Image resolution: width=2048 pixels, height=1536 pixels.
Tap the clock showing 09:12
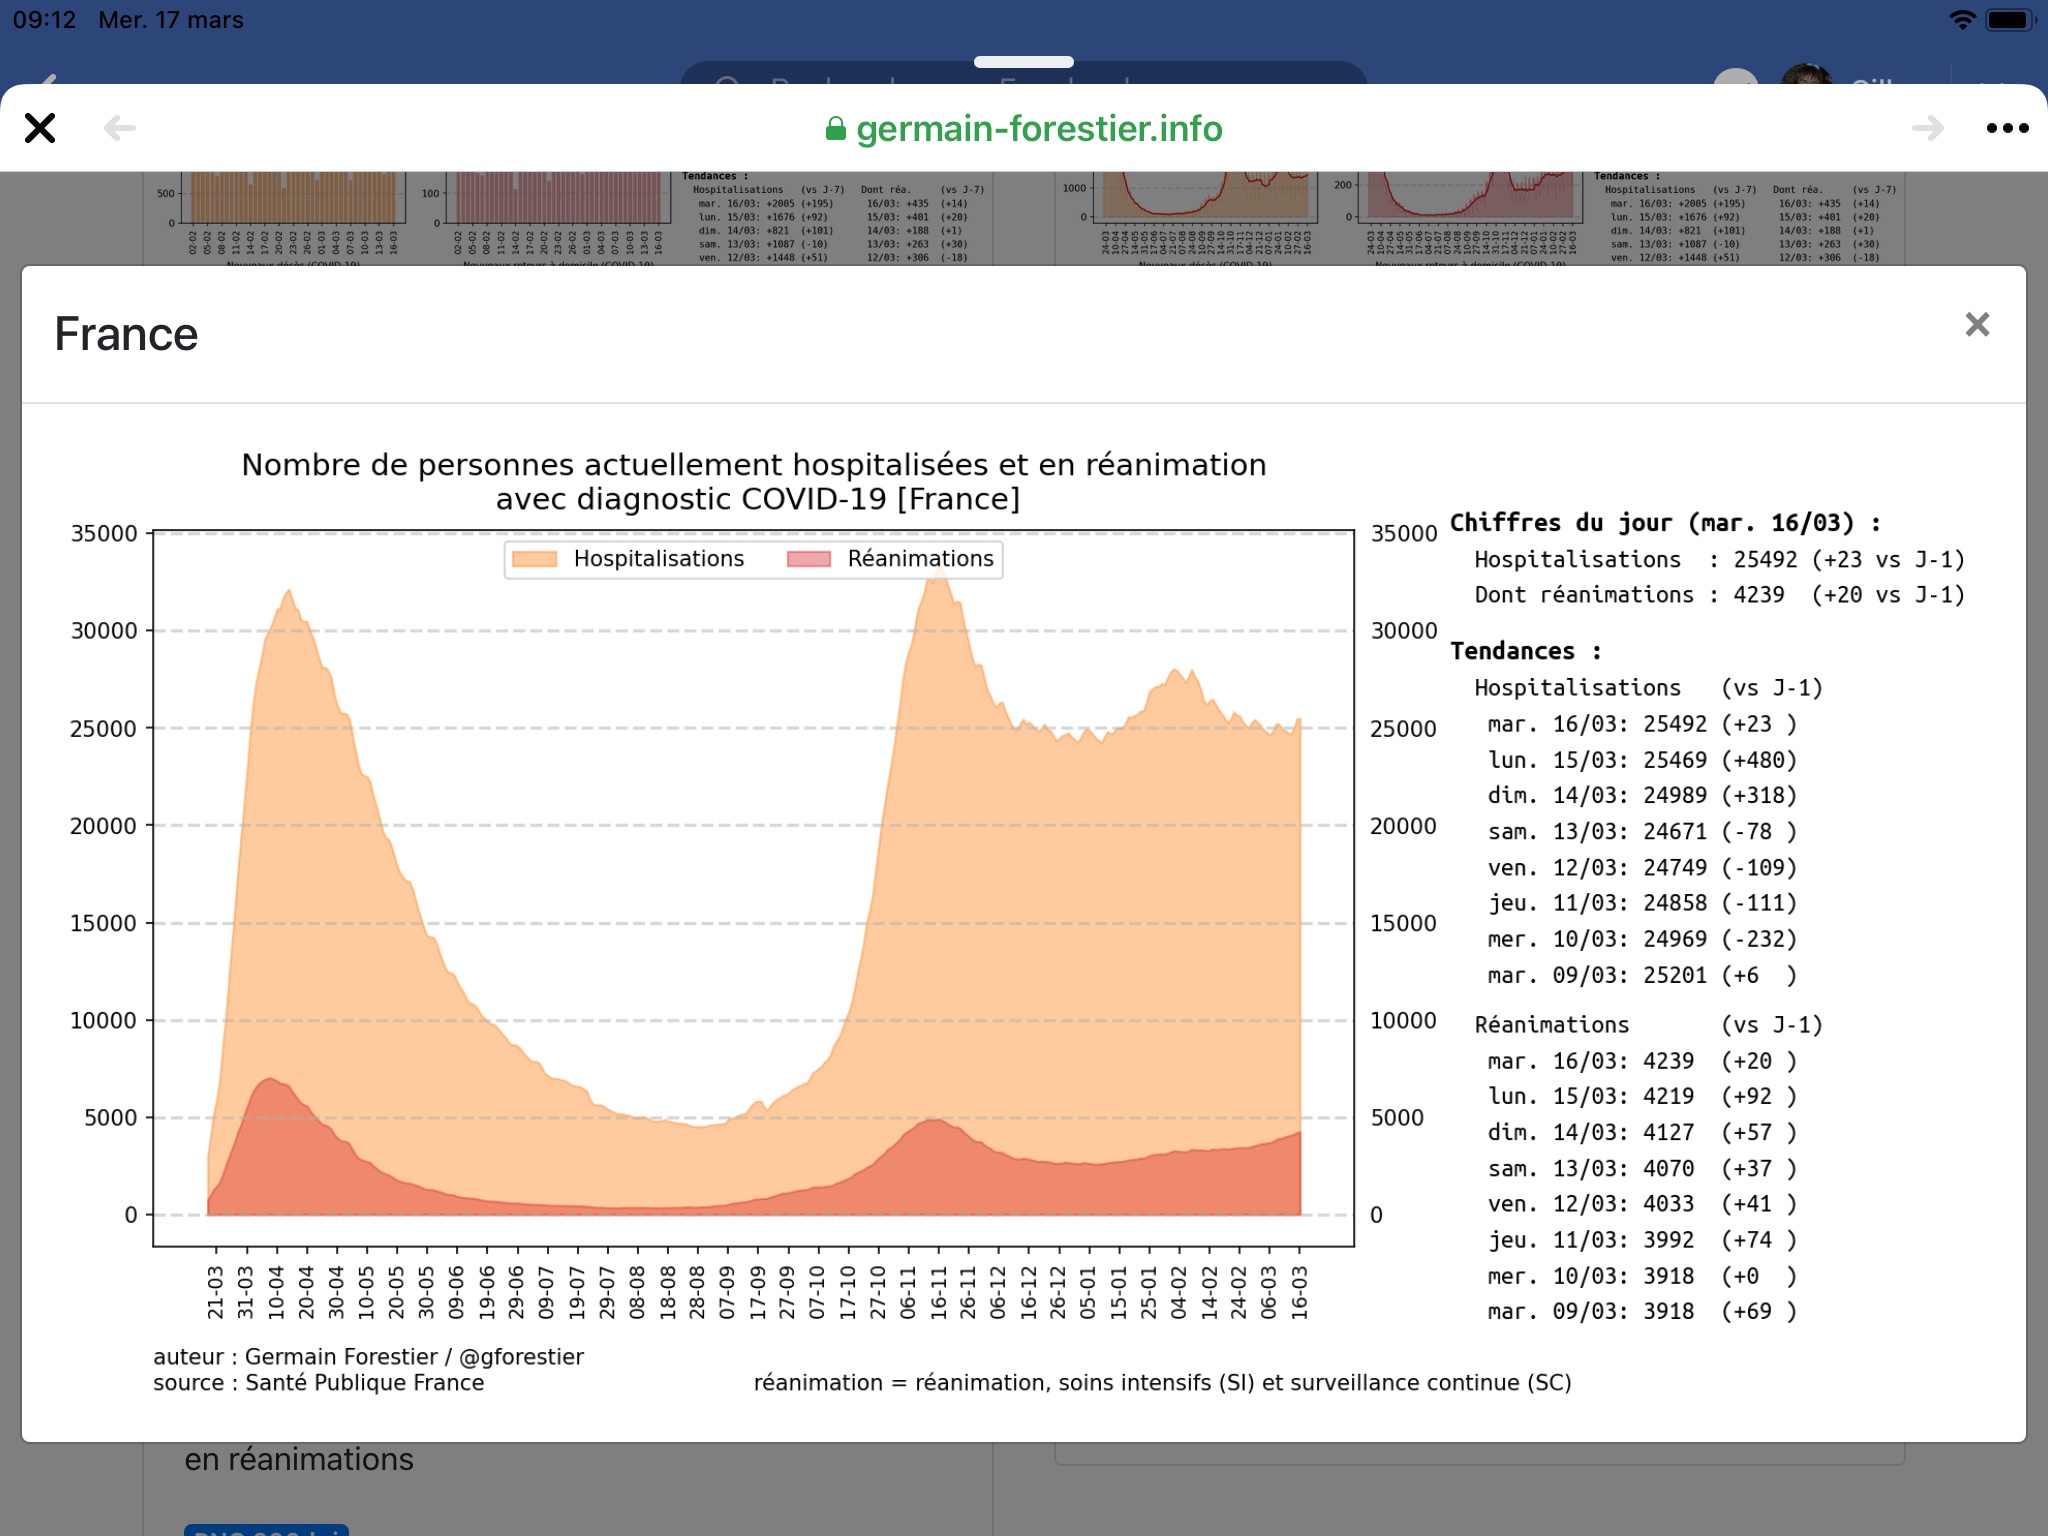44,20
